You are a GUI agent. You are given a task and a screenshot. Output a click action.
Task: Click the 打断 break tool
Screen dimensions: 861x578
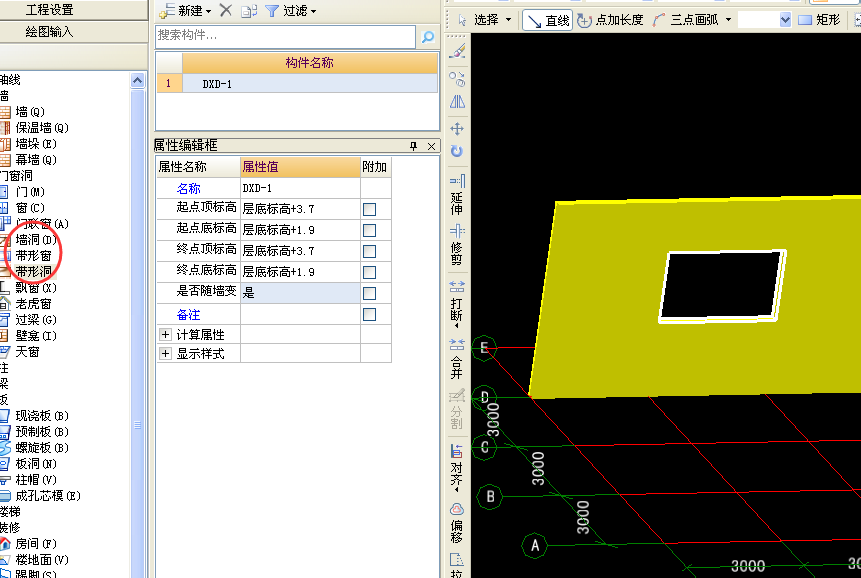pos(457,304)
